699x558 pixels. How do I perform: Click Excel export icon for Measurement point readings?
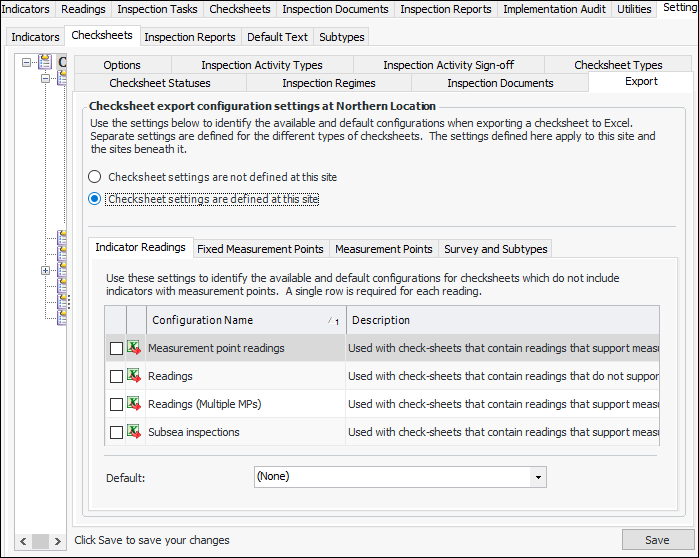[x=135, y=348]
